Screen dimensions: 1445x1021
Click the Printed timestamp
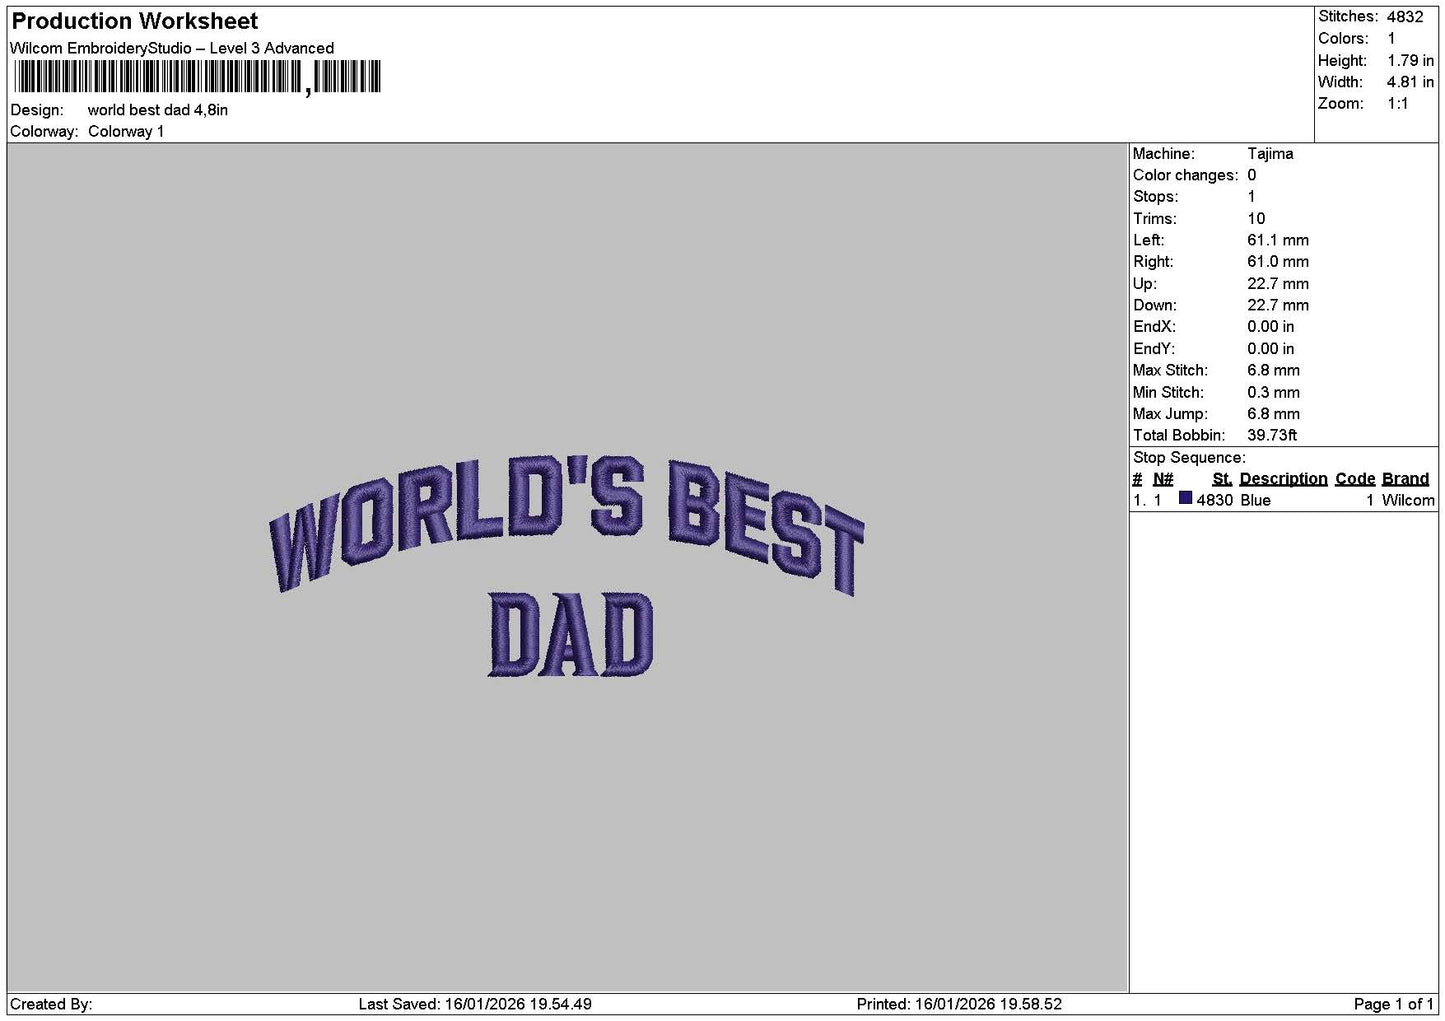pos(959,1004)
